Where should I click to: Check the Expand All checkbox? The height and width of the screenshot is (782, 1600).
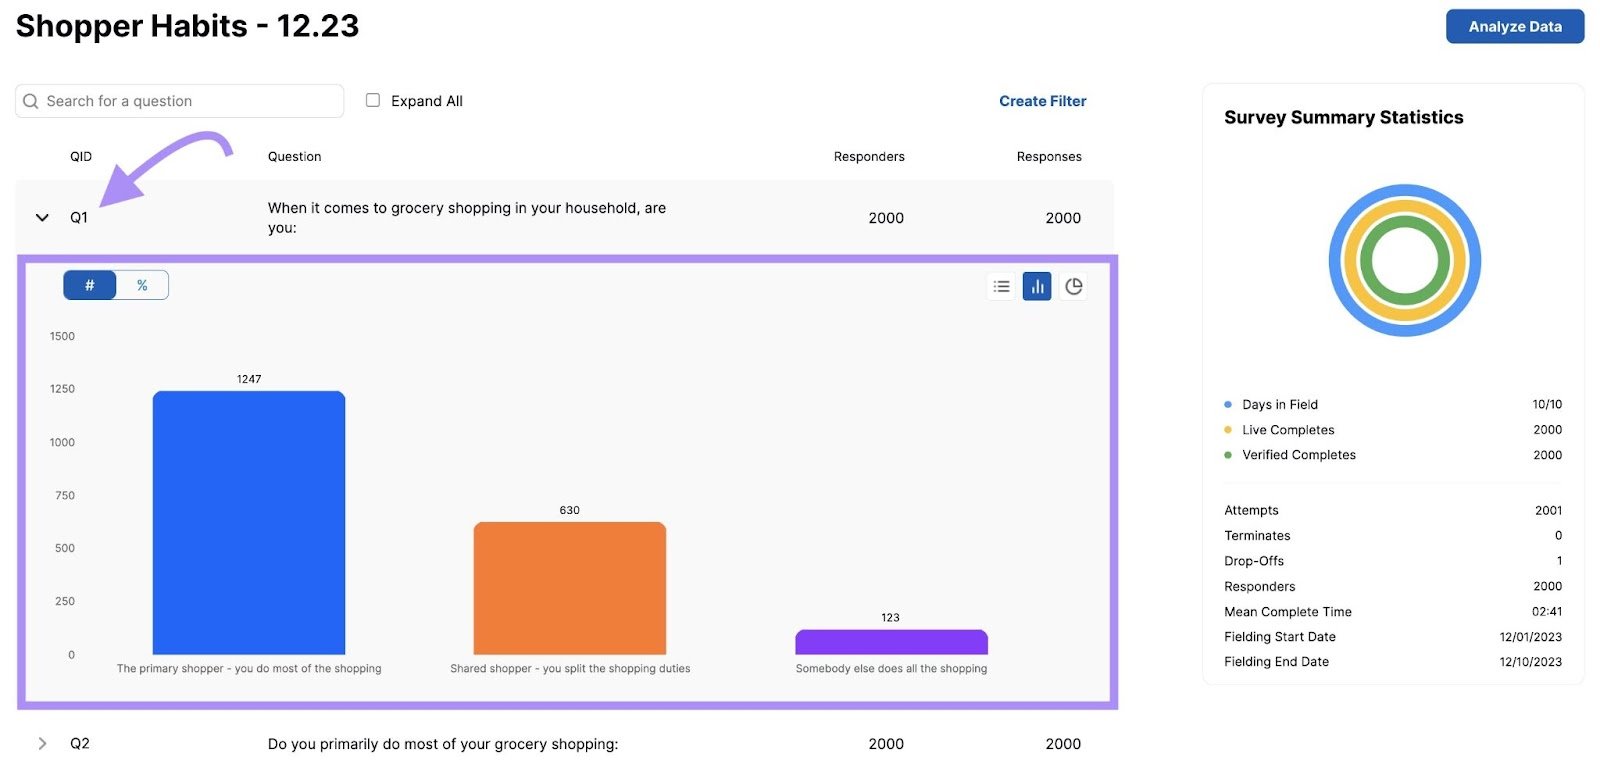pos(373,100)
